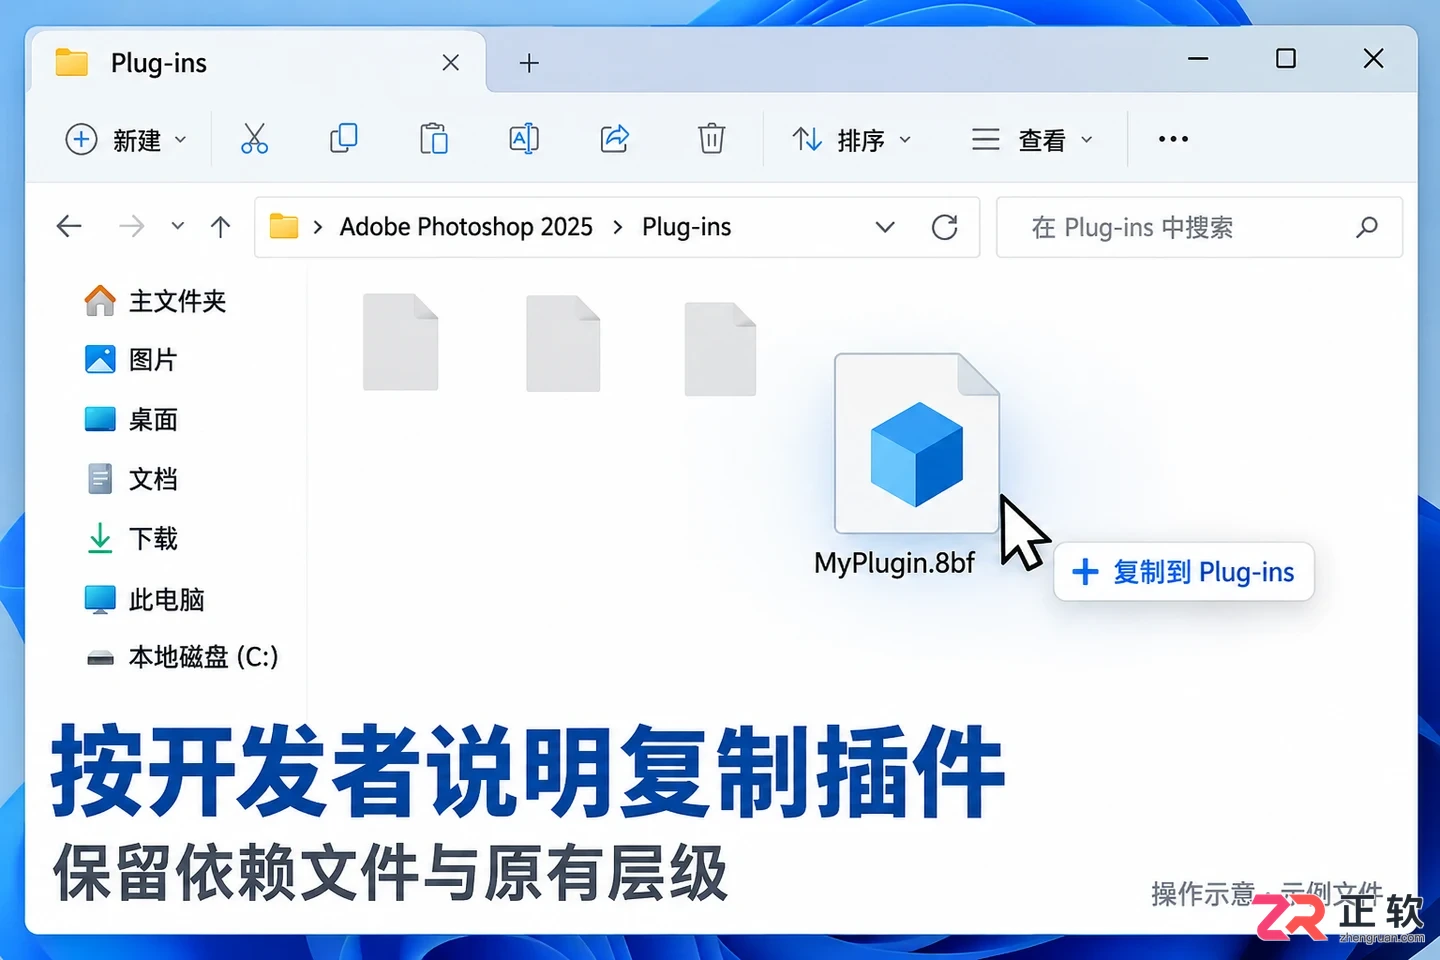Open the 查看 view dropdown
Screen dimensions: 1440x960
click(x=1033, y=139)
